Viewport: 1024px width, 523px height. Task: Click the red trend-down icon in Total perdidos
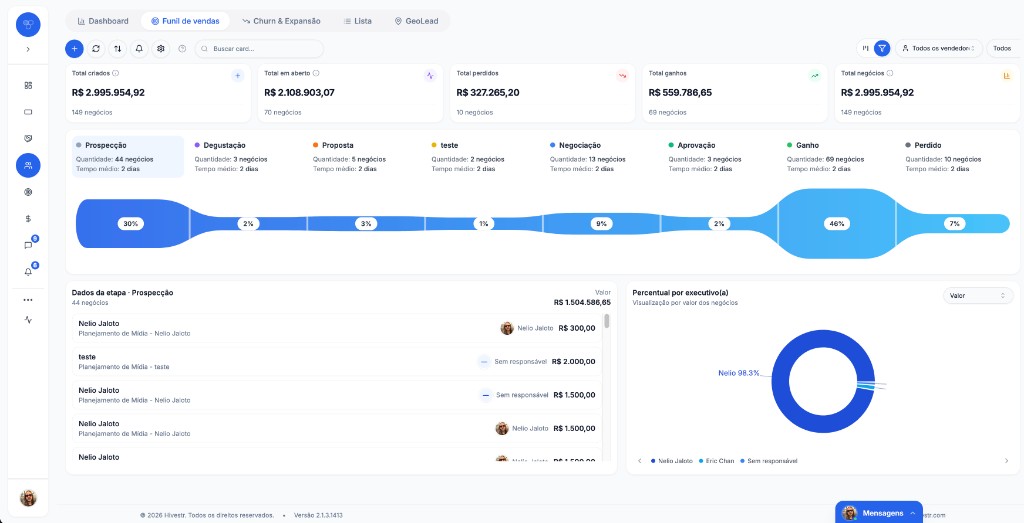tap(622, 76)
